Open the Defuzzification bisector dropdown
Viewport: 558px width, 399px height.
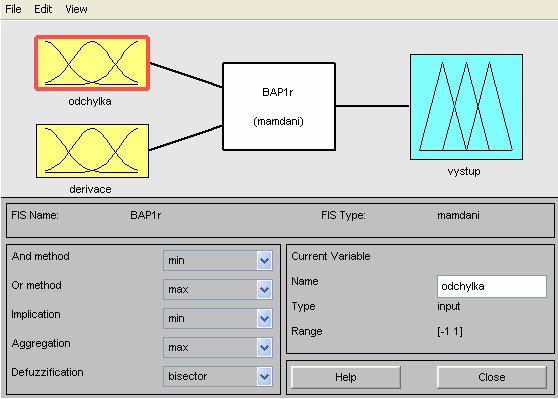point(218,376)
